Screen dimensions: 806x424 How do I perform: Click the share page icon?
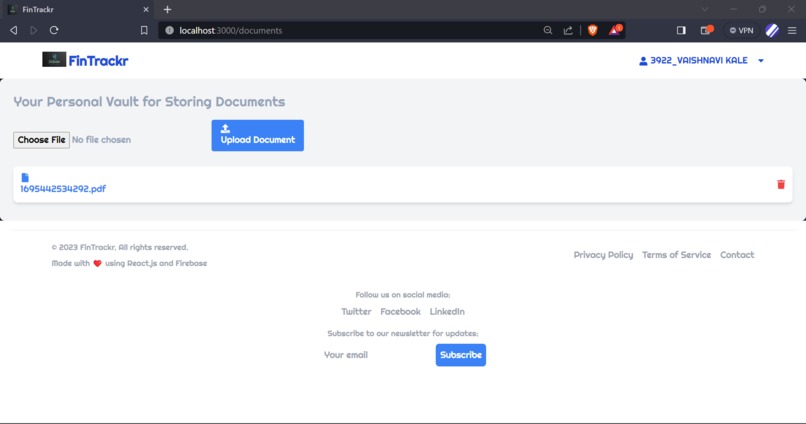pos(568,30)
